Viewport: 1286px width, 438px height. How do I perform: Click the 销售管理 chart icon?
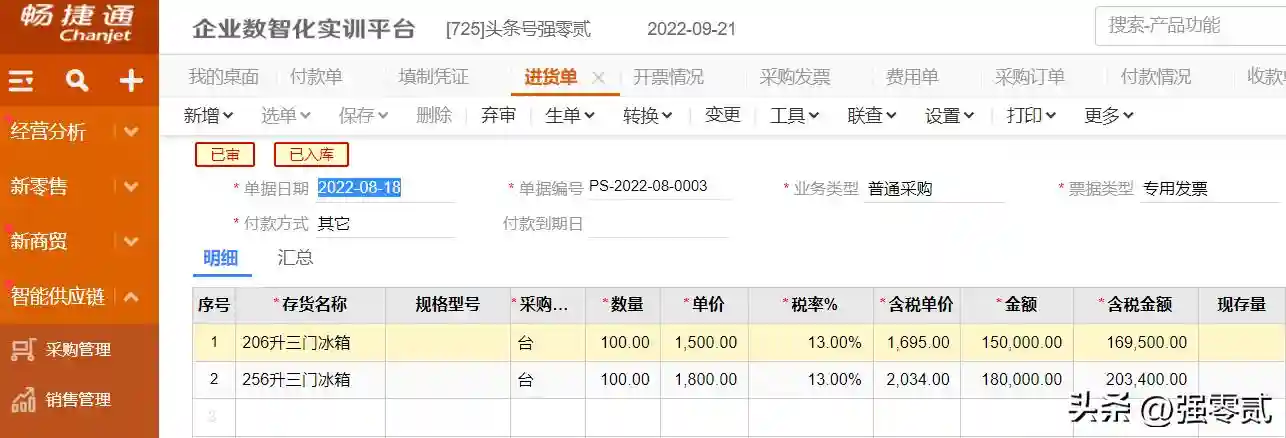[23, 400]
